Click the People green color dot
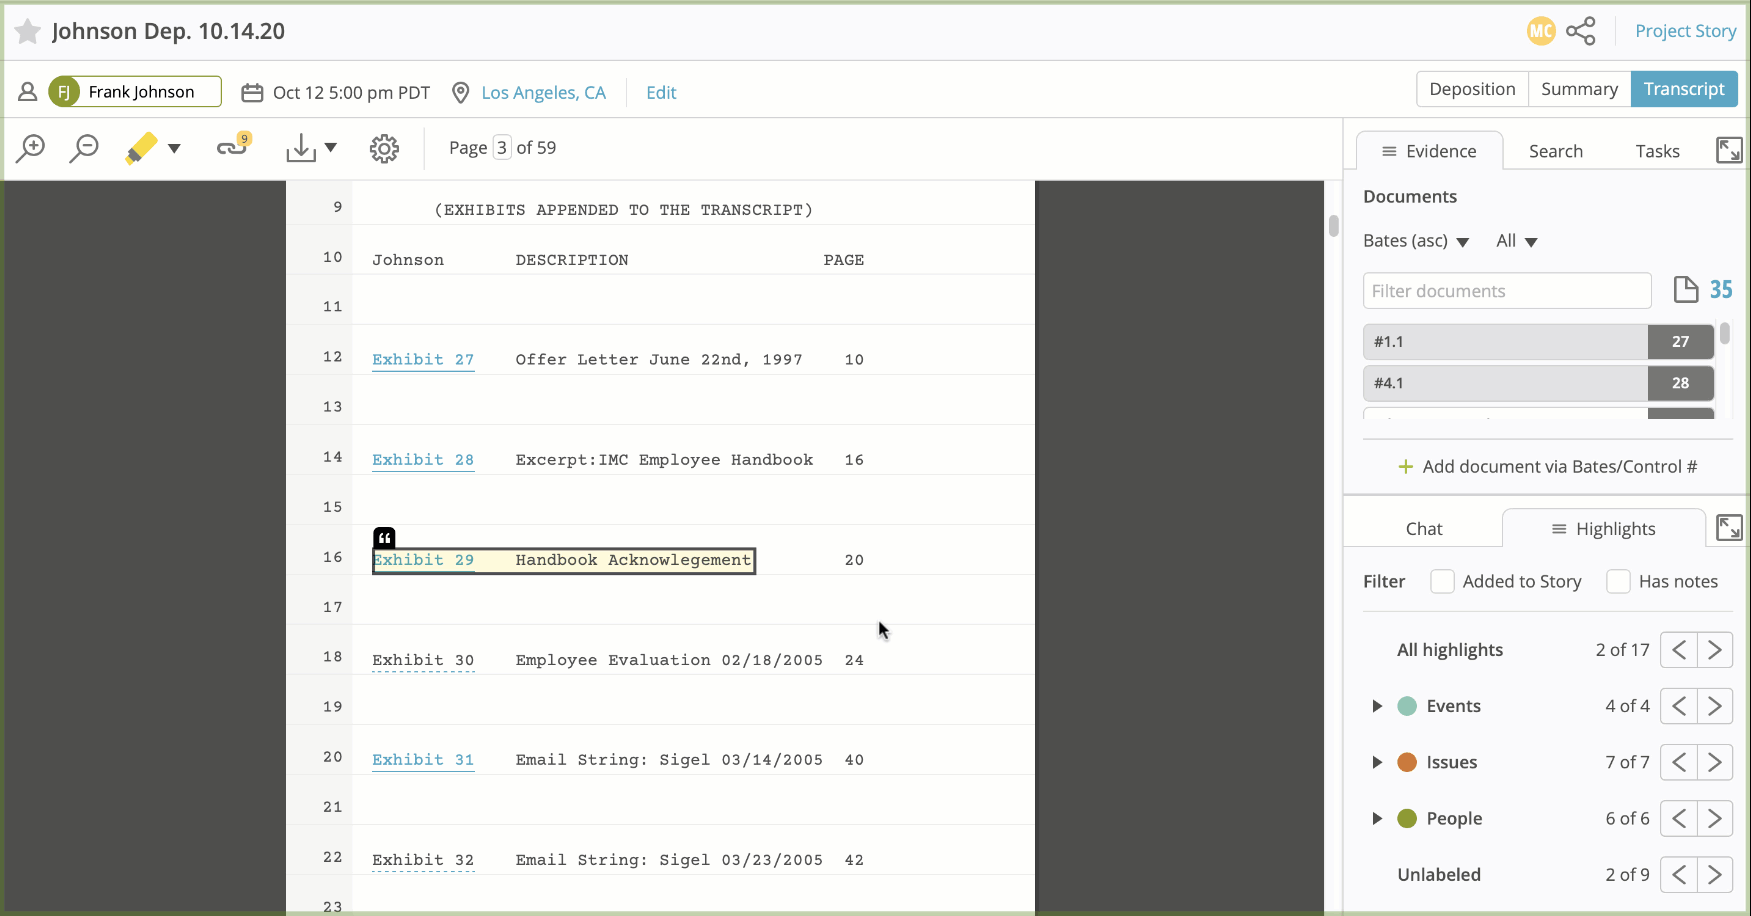 pyautogui.click(x=1407, y=818)
